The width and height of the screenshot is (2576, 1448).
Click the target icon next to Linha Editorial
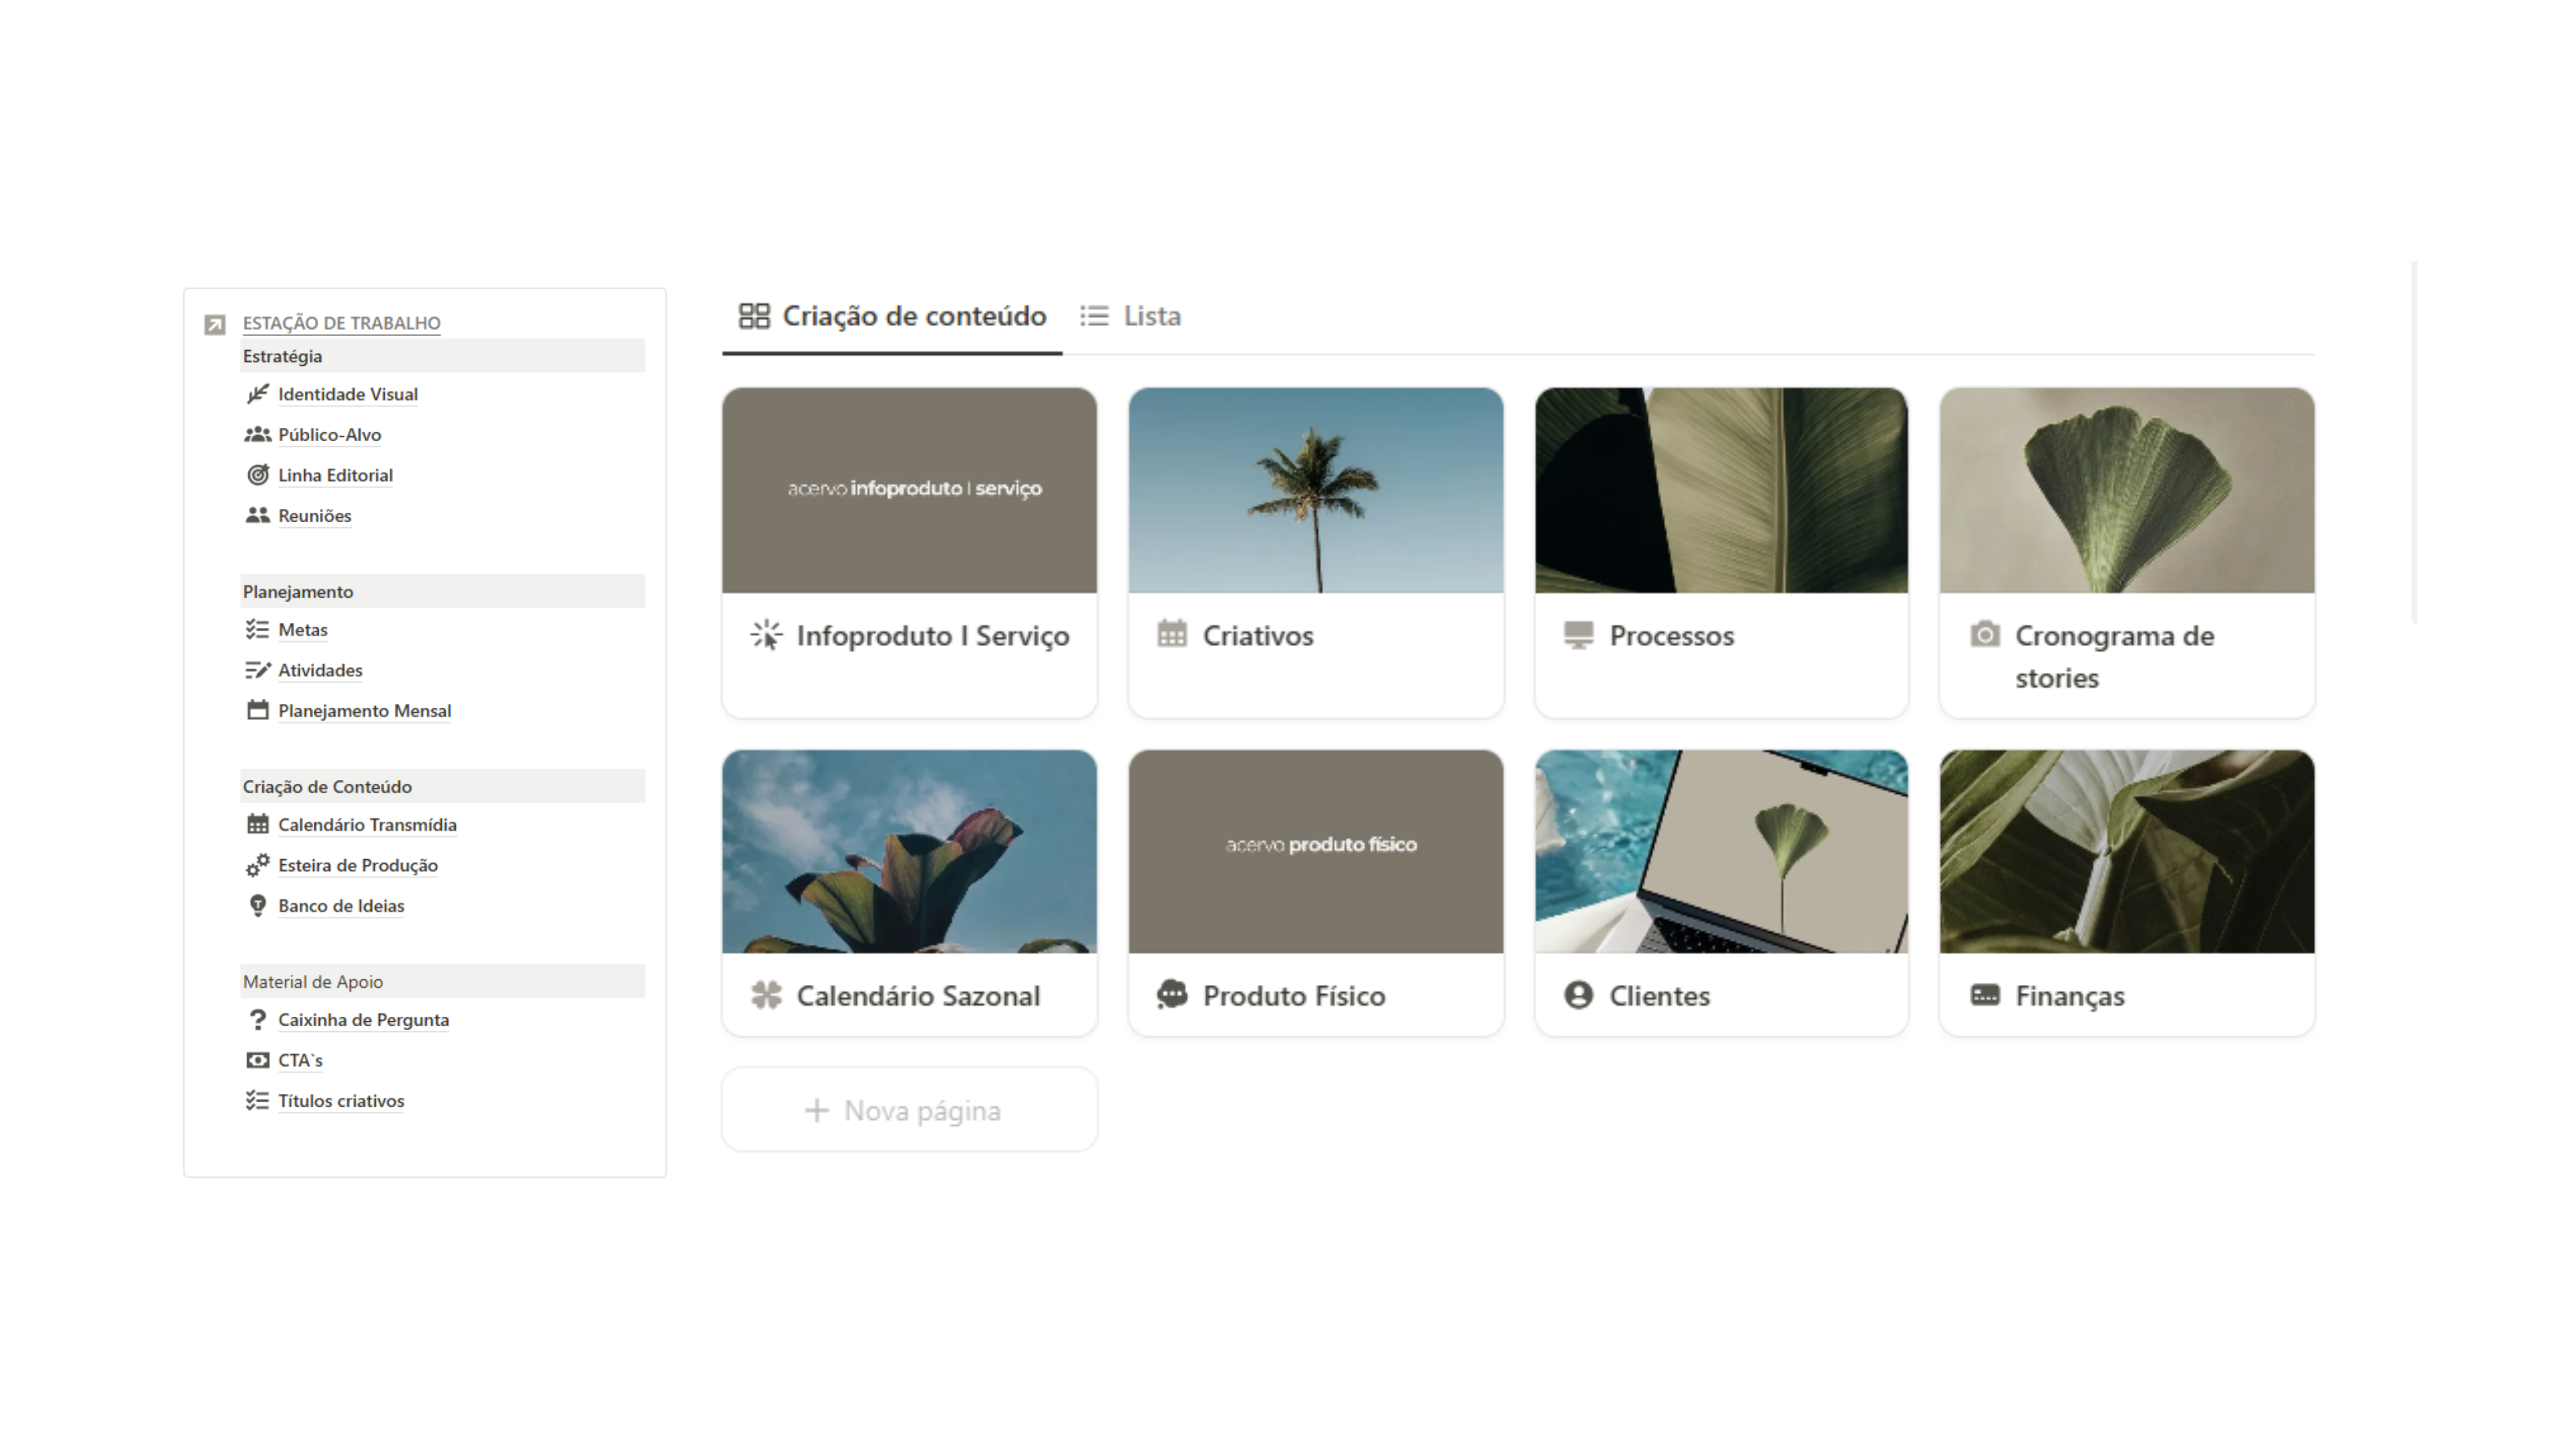click(257, 475)
